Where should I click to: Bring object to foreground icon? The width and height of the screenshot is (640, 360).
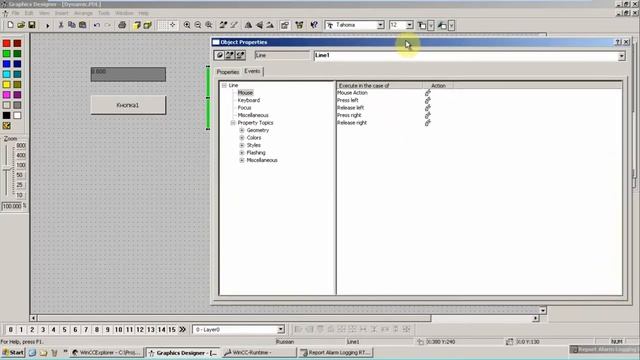click(x=137, y=25)
